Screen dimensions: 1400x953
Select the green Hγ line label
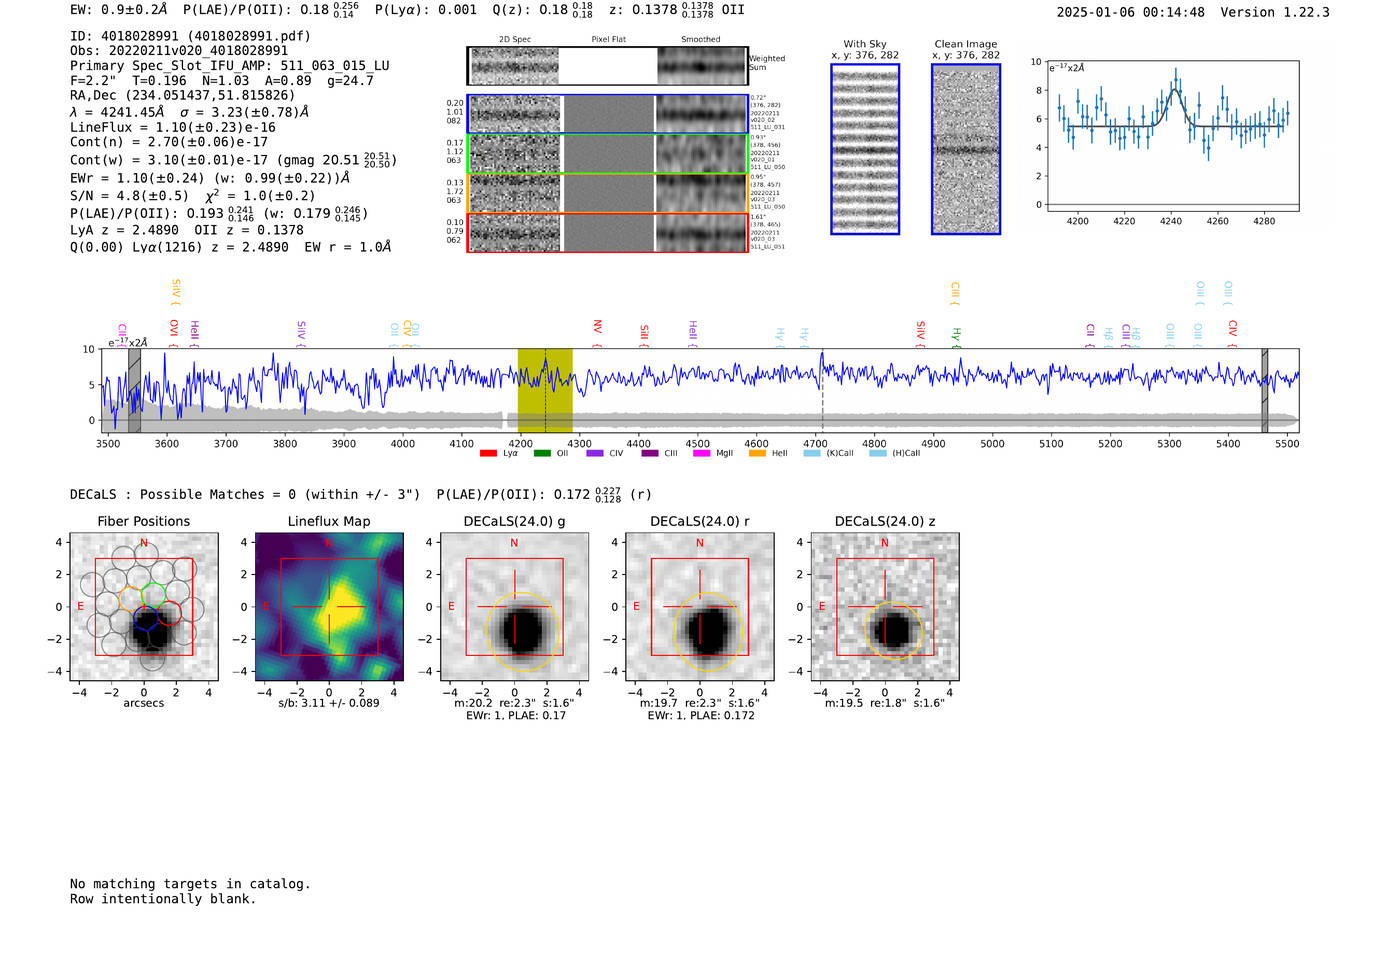(956, 336)
